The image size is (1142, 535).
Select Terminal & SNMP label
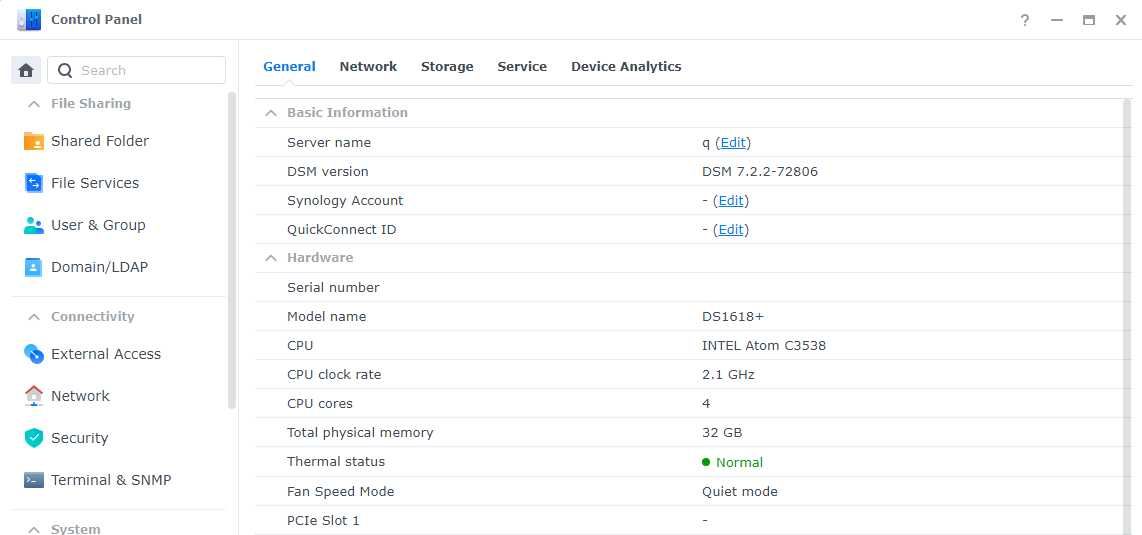[x=111, y=480]
